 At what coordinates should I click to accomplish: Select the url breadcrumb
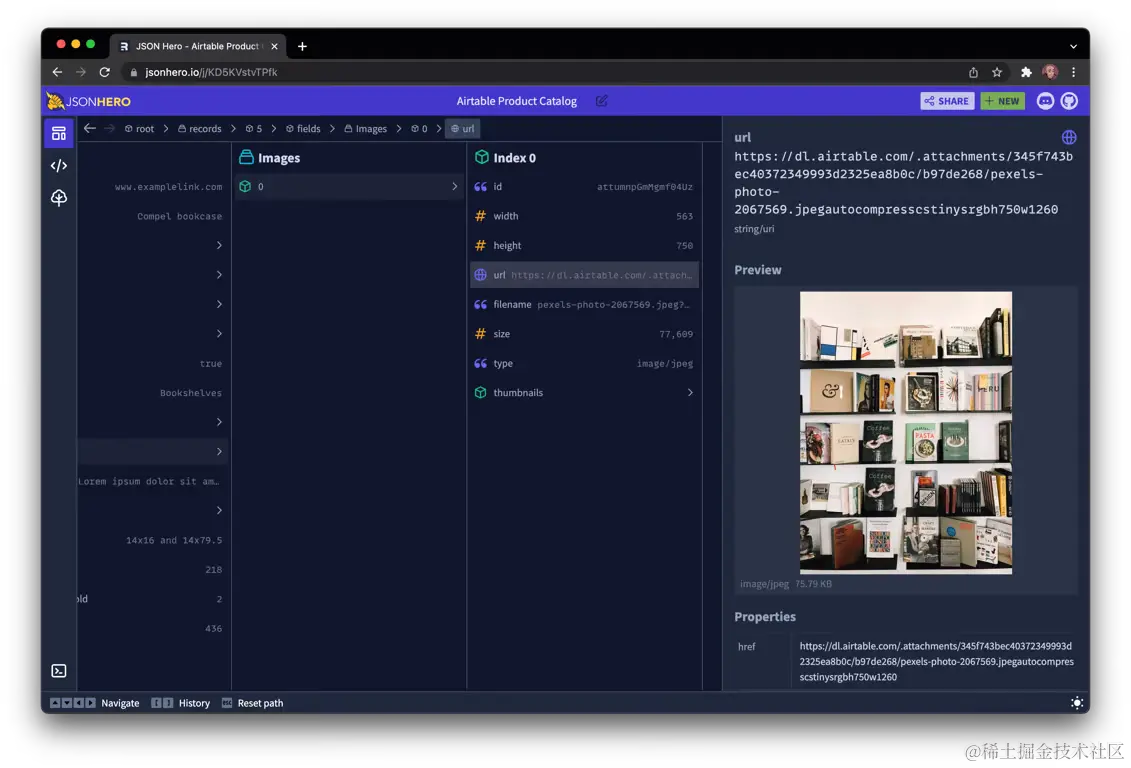(x=463, y=128)
